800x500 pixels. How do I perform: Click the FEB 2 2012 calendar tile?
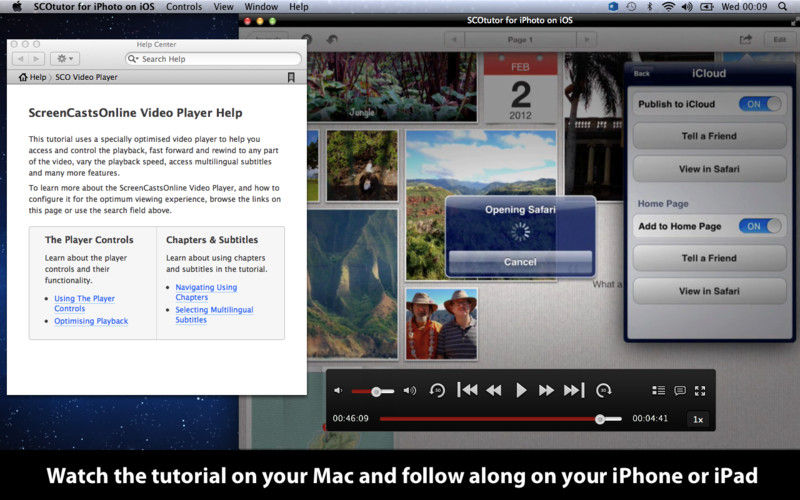[520, 87]
